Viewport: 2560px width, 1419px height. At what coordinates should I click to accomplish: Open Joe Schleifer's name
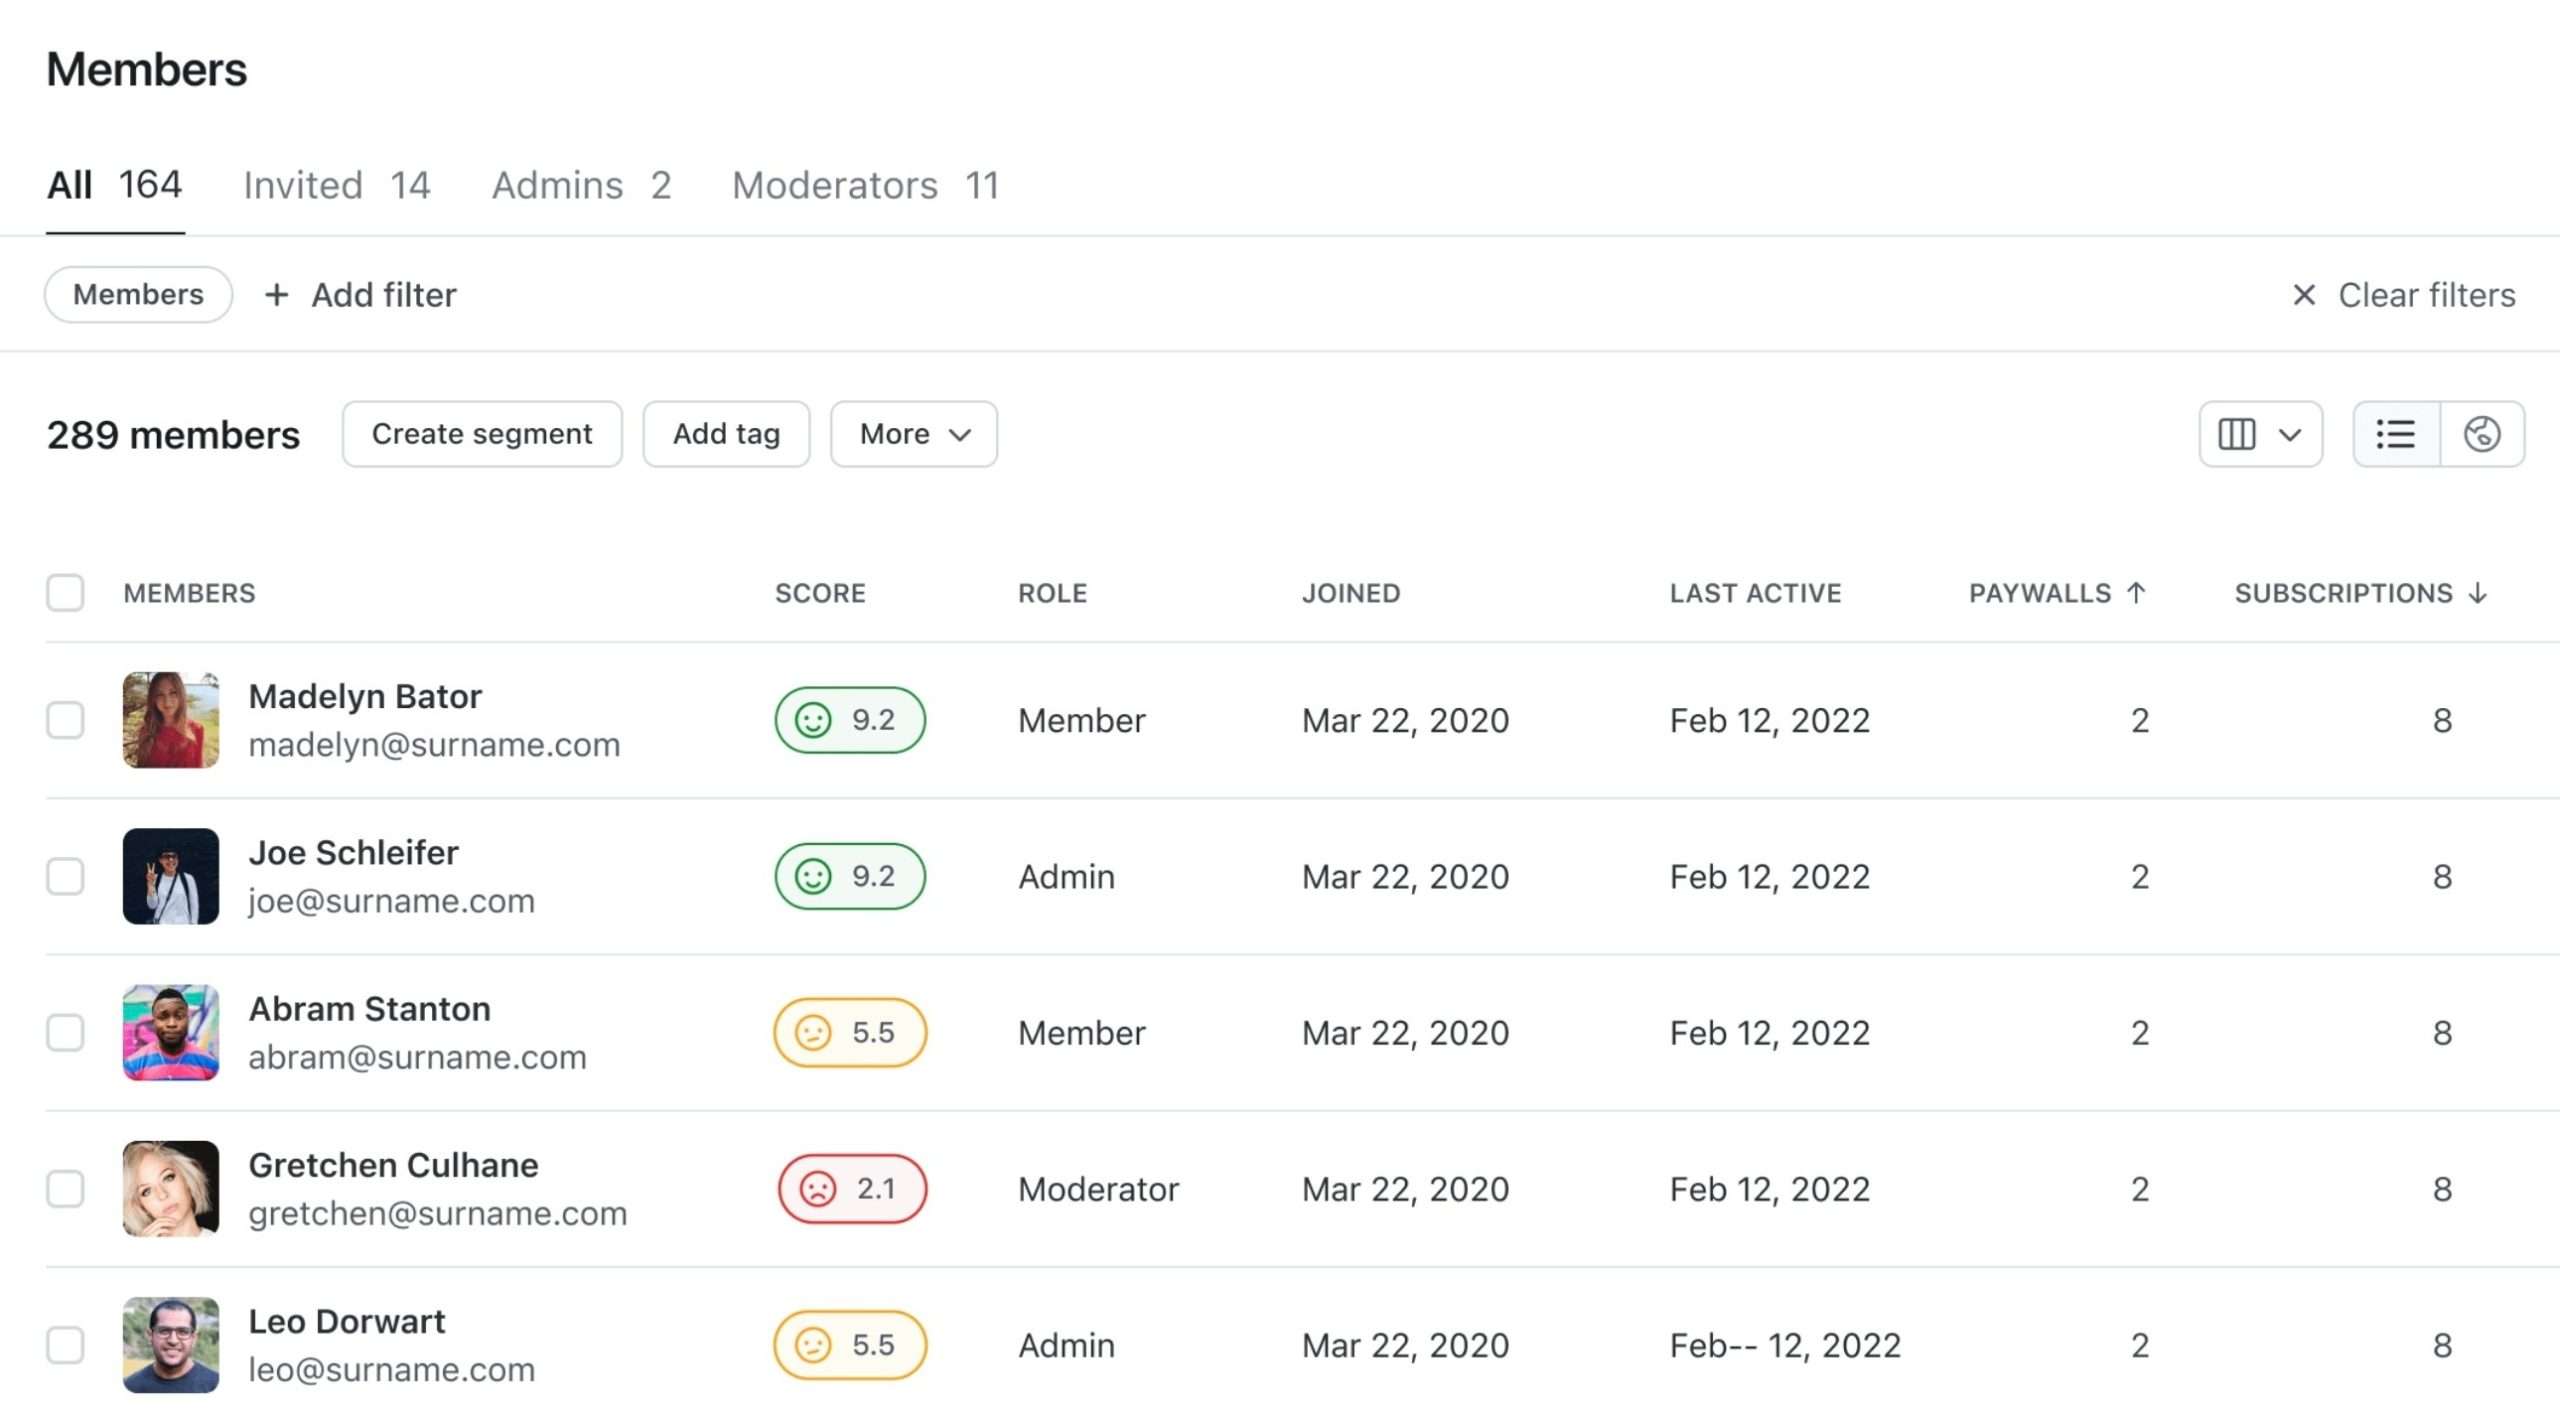pyautogui.click(x=353, y=852)
